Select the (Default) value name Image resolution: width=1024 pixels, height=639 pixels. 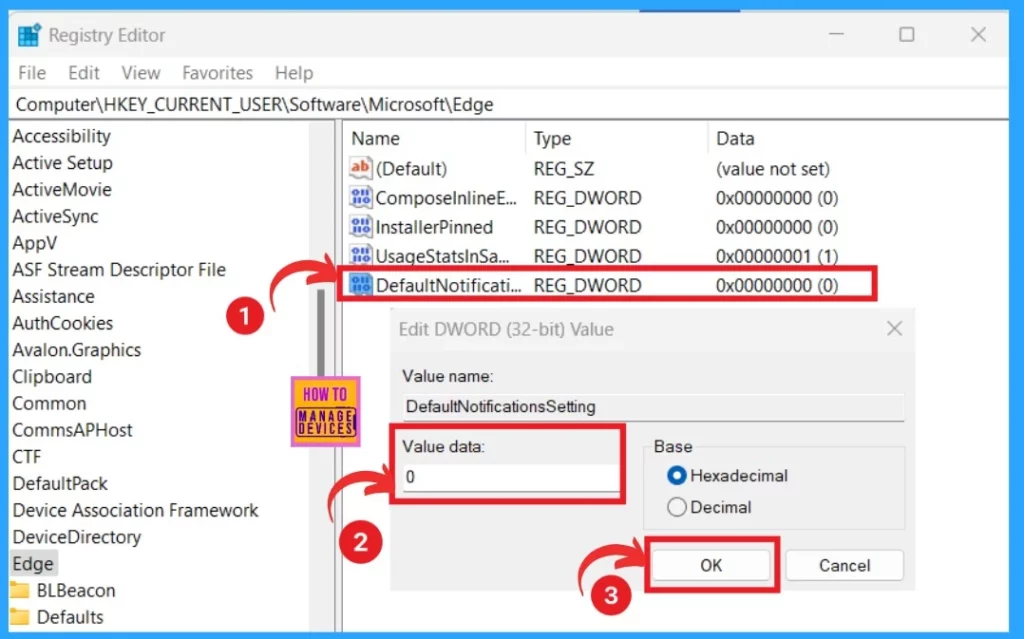[411, 169]
